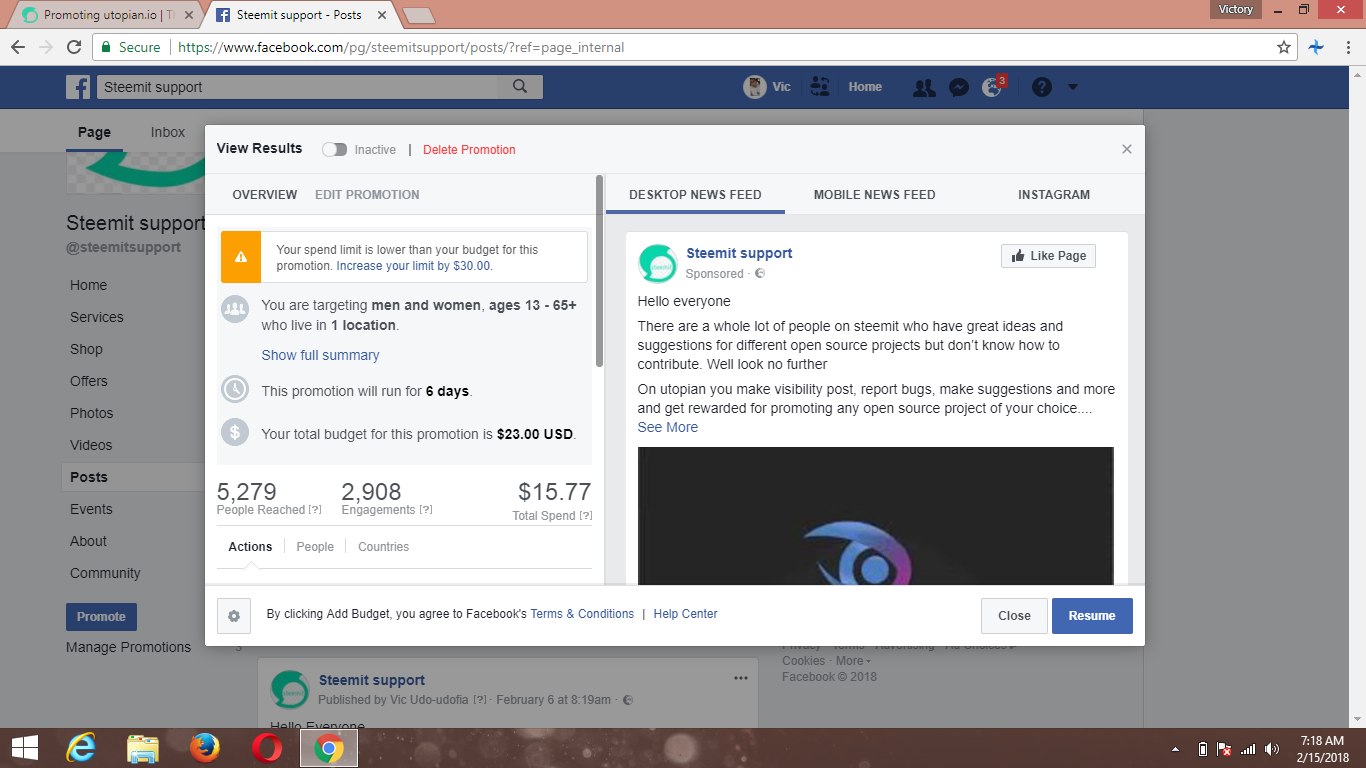Image resolution: width=1366 pixels, height=768 pixels.
Task: Click Vic's profile picture in the navbar
Action: (x=753, y=86)
